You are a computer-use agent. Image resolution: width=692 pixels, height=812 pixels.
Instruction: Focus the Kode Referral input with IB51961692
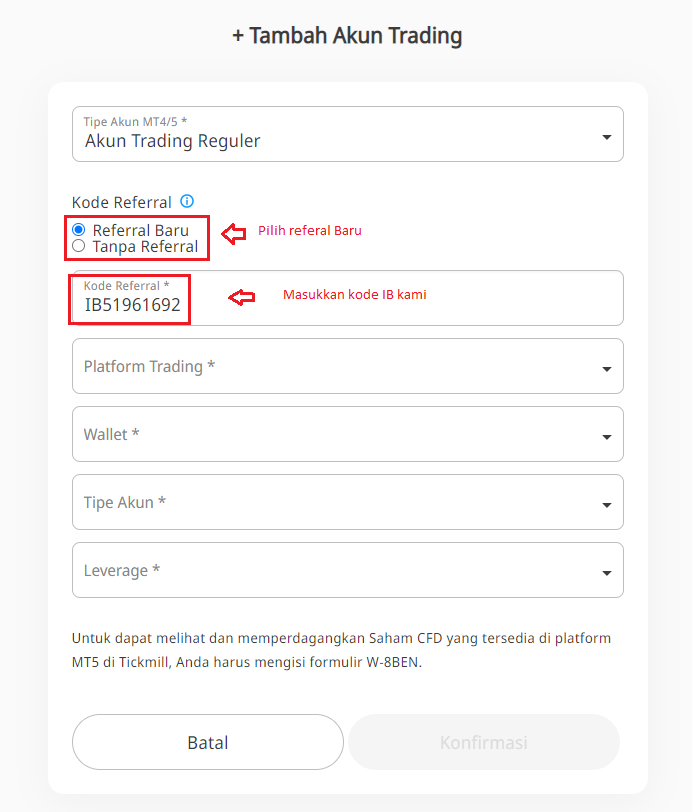pyautogui.click(x=132, y=305)
